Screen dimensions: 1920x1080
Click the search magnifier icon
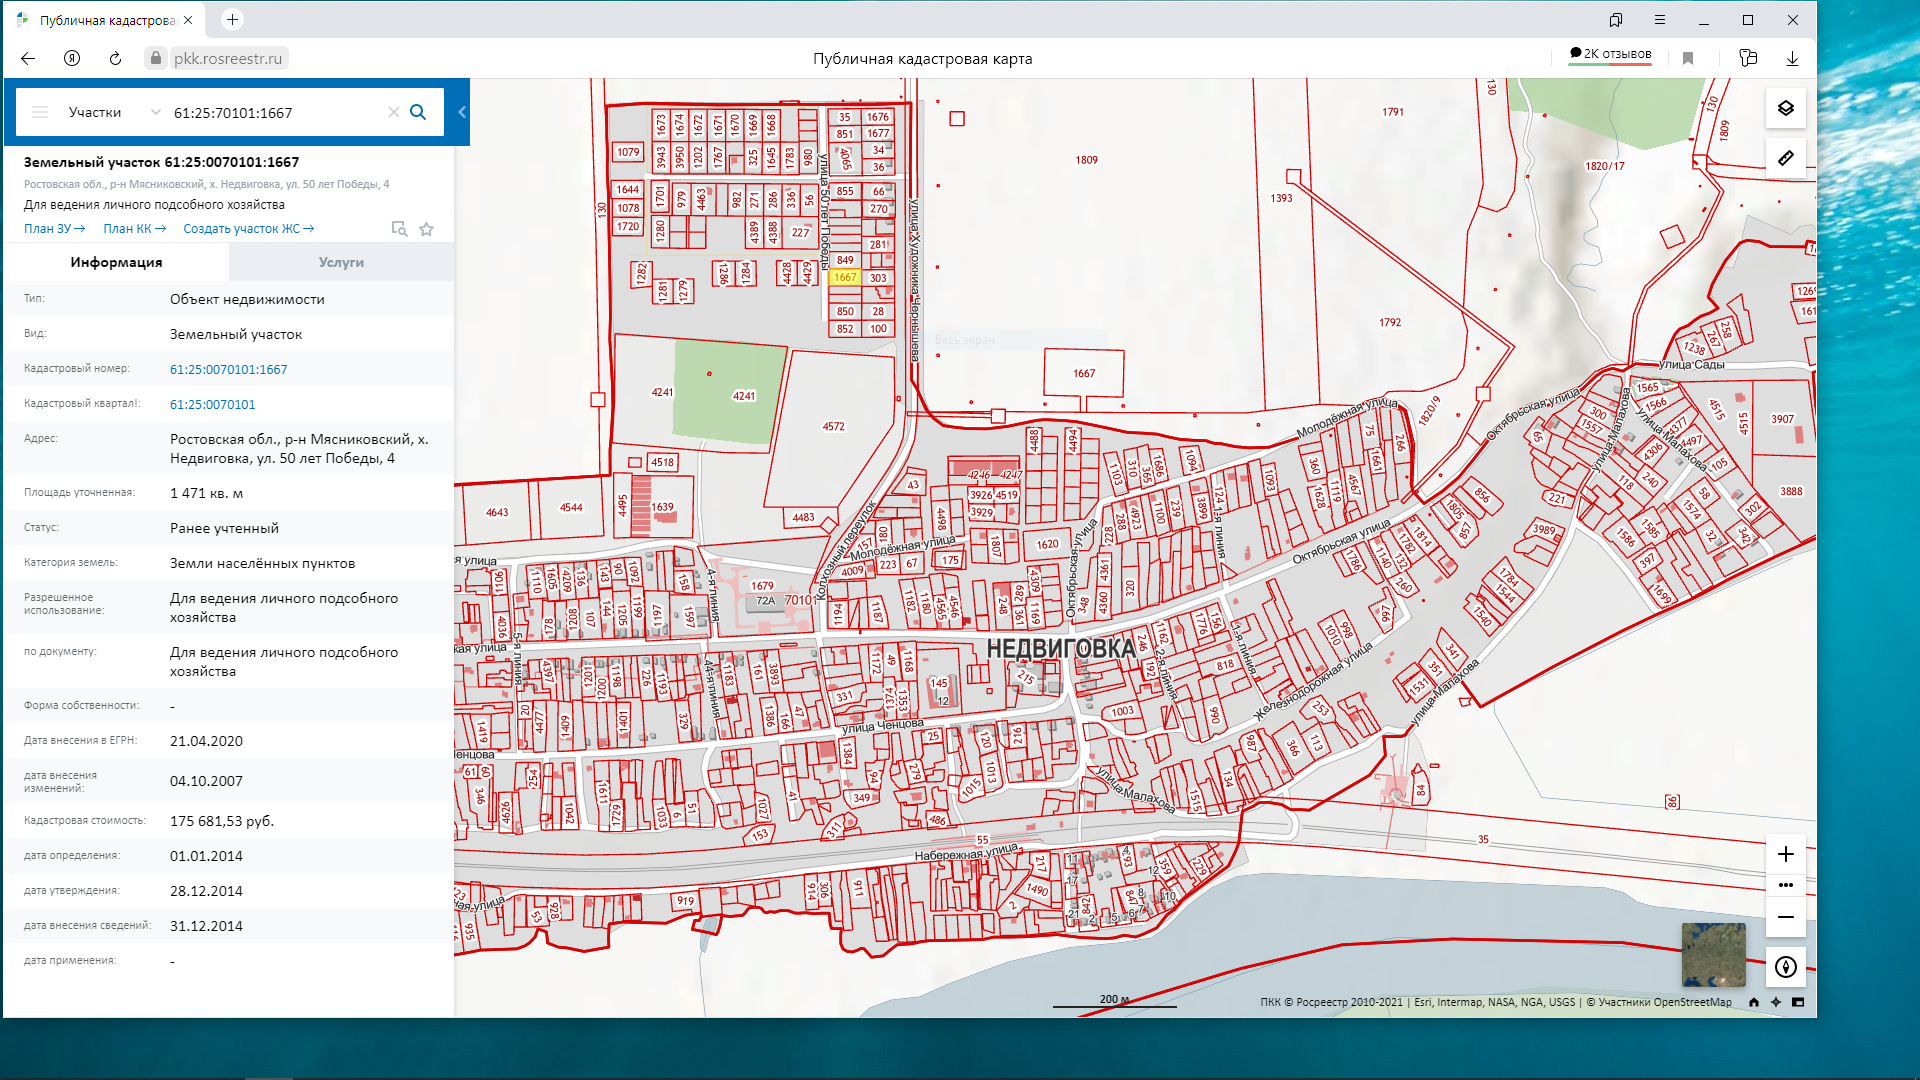pyautogui.click(x=418, y=112)
